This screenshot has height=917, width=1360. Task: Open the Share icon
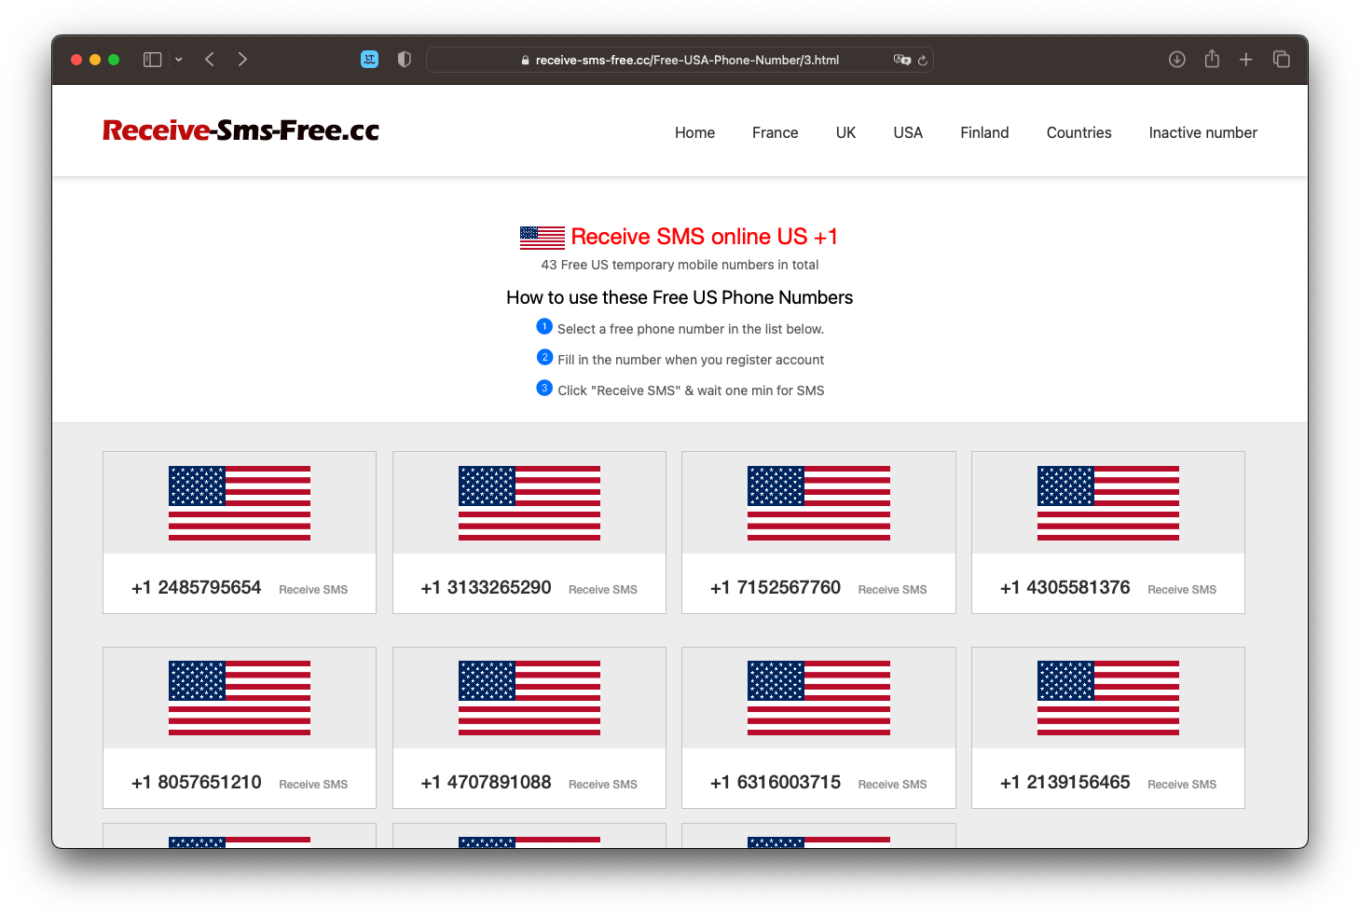coord(1212,59)
